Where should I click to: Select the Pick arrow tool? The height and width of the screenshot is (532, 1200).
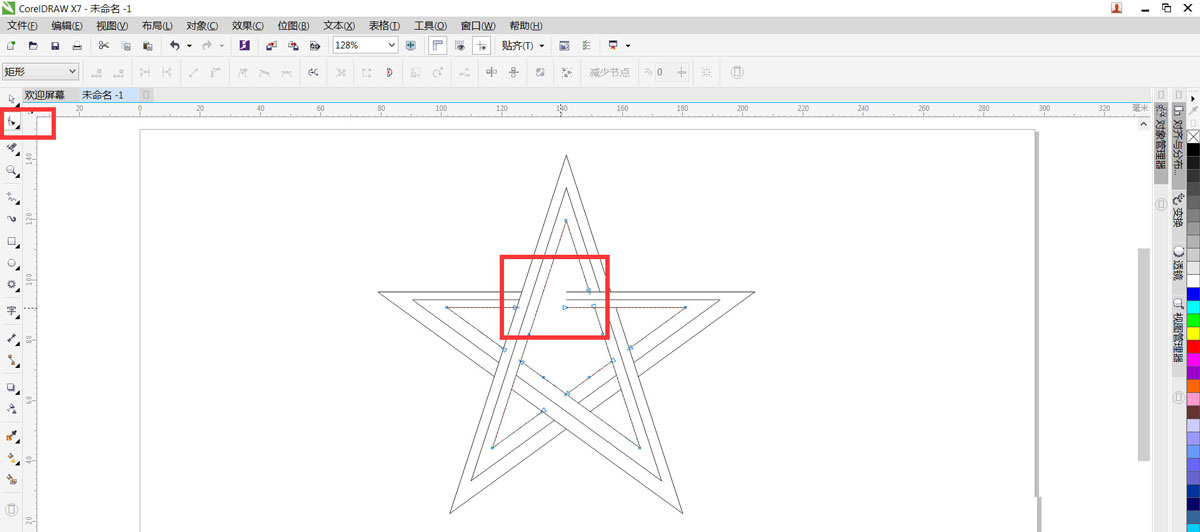(x=12, y=98)
